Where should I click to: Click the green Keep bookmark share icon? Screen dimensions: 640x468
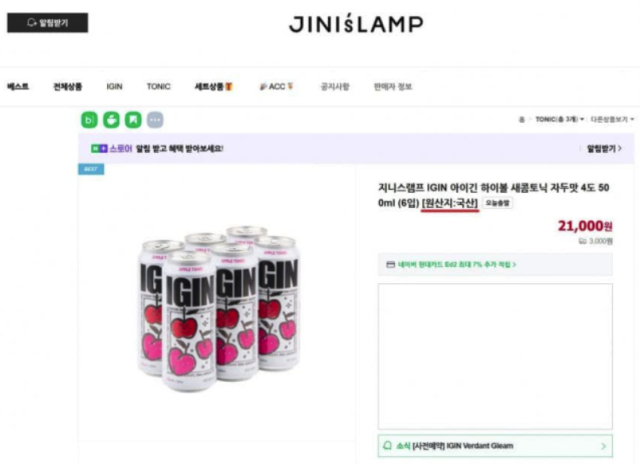coord(133,120)
